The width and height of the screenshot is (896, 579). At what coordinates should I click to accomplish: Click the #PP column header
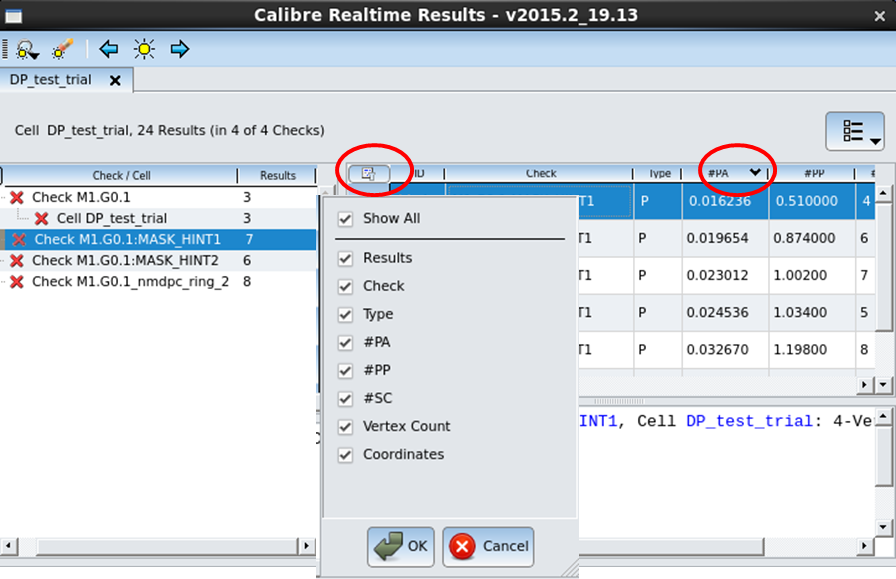[x=813, y=173]
